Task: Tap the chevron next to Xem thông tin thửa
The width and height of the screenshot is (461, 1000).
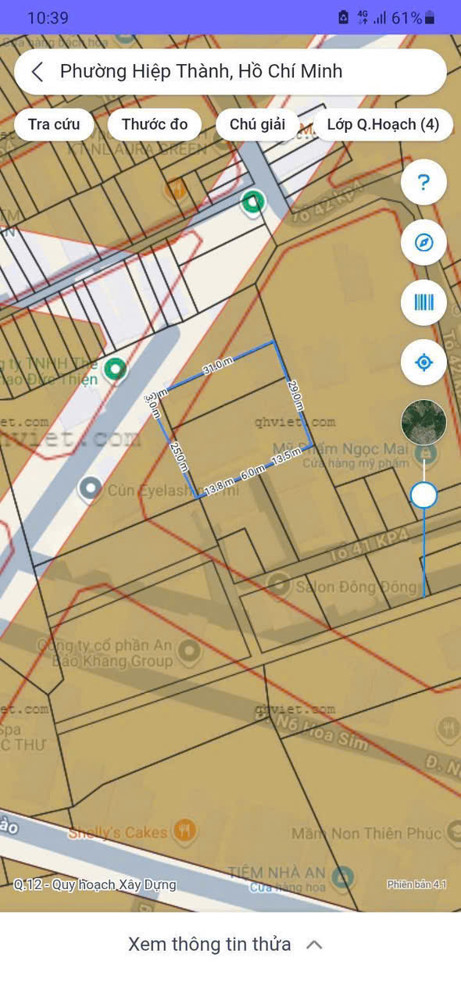Action: (314, 945)
